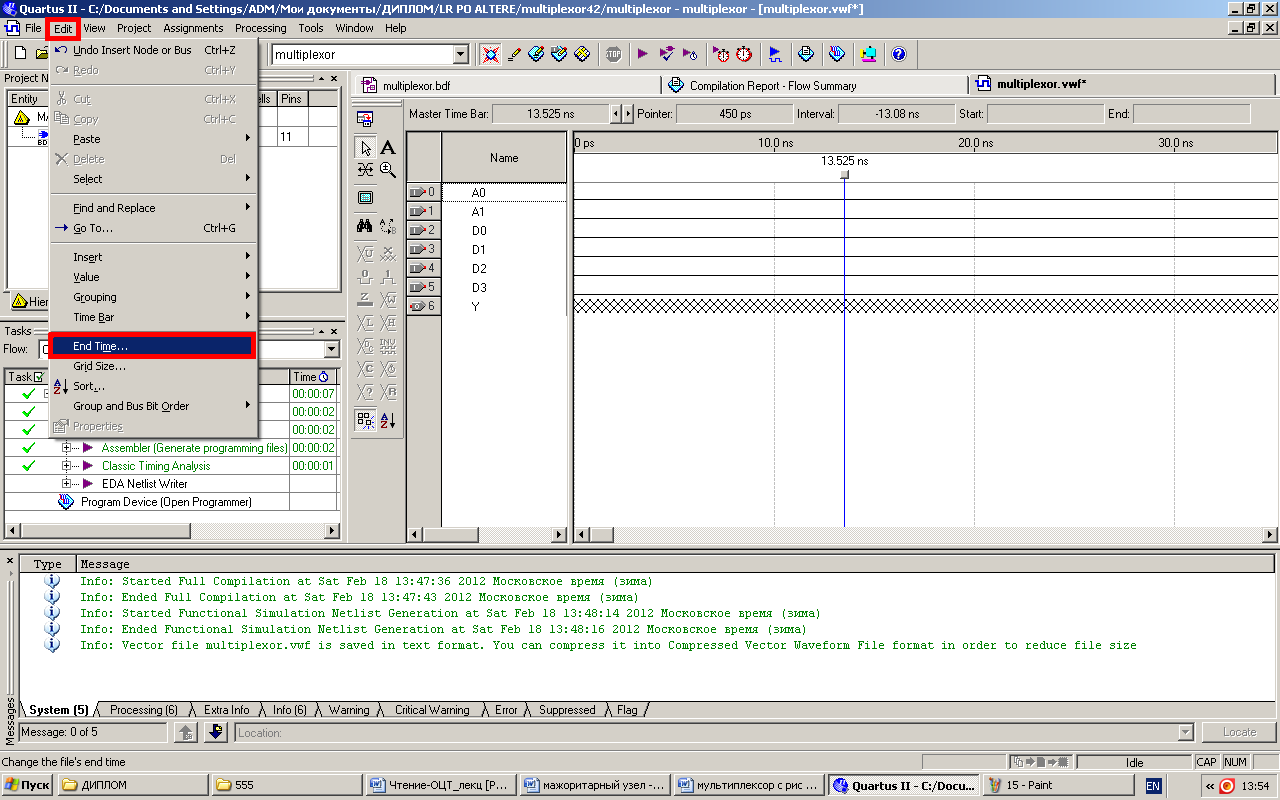Screen dimensions: 1280x800
Task: Open the Processing menu in menu bar
Action: (x=260, y=28)
